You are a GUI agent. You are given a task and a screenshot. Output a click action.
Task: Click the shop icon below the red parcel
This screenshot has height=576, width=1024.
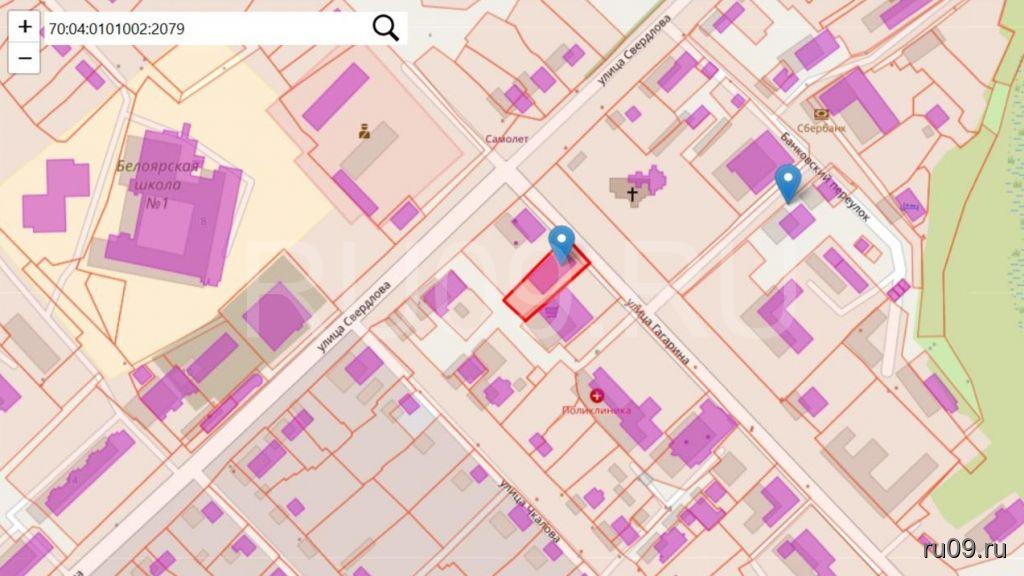point(551,311)
